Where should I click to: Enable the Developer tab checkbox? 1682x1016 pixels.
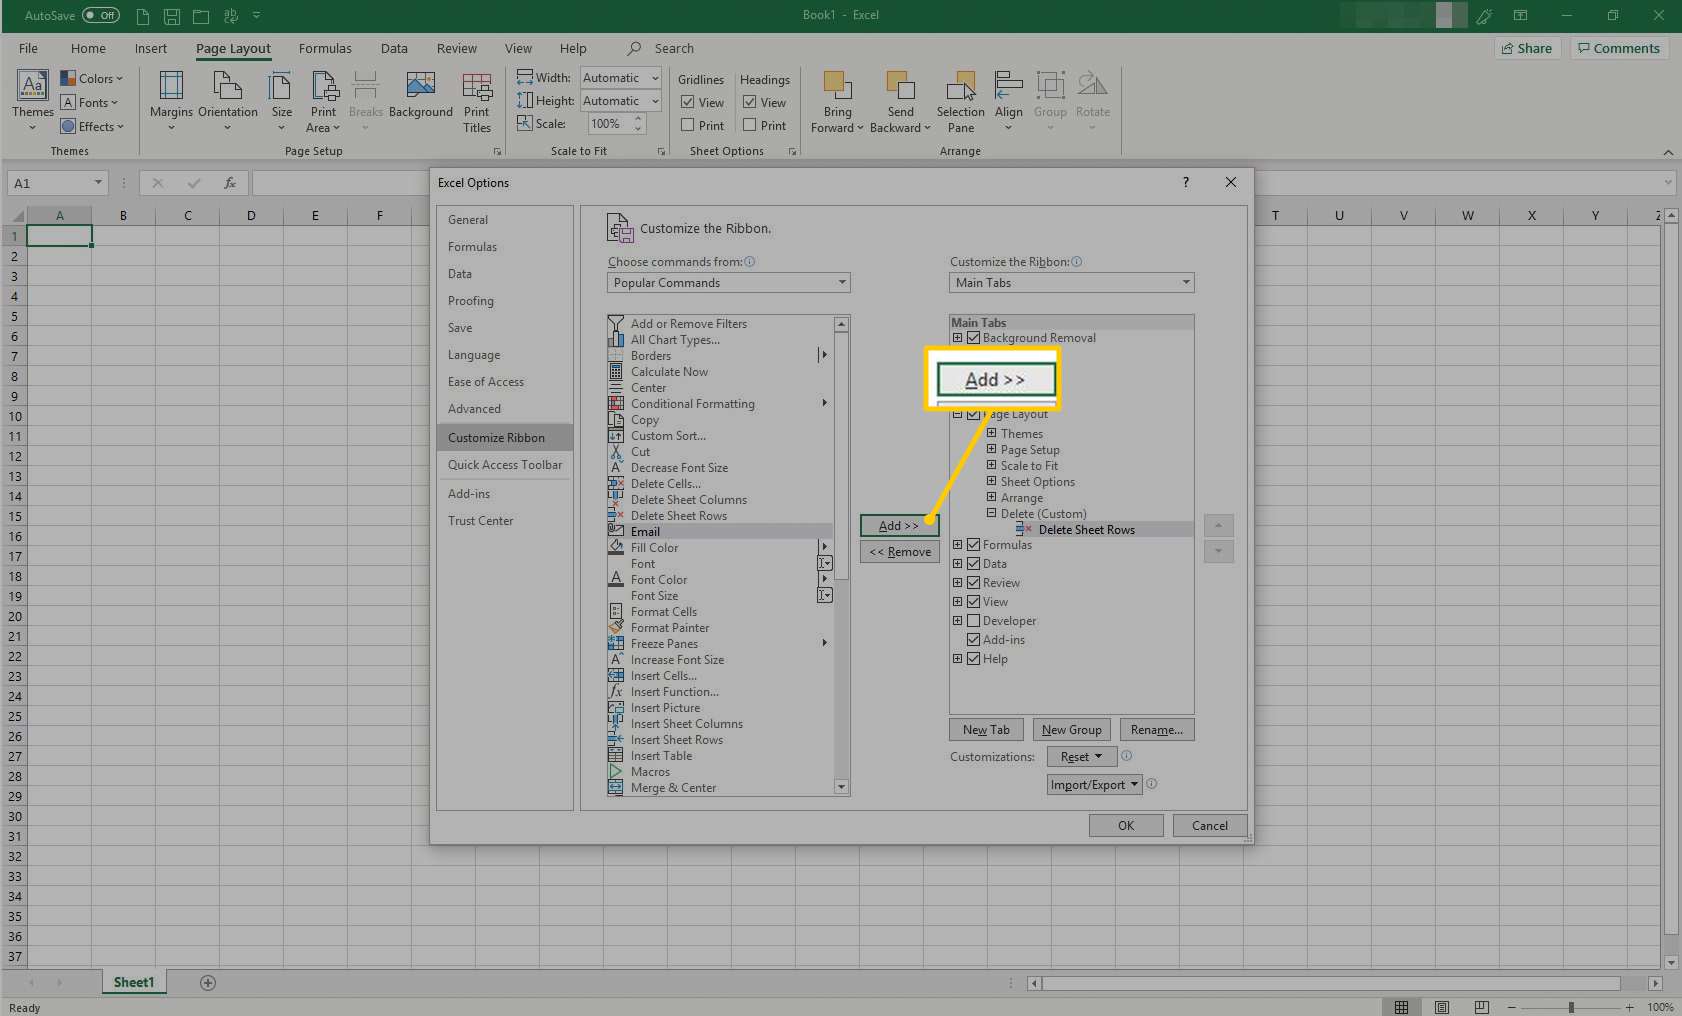(973, 621)
